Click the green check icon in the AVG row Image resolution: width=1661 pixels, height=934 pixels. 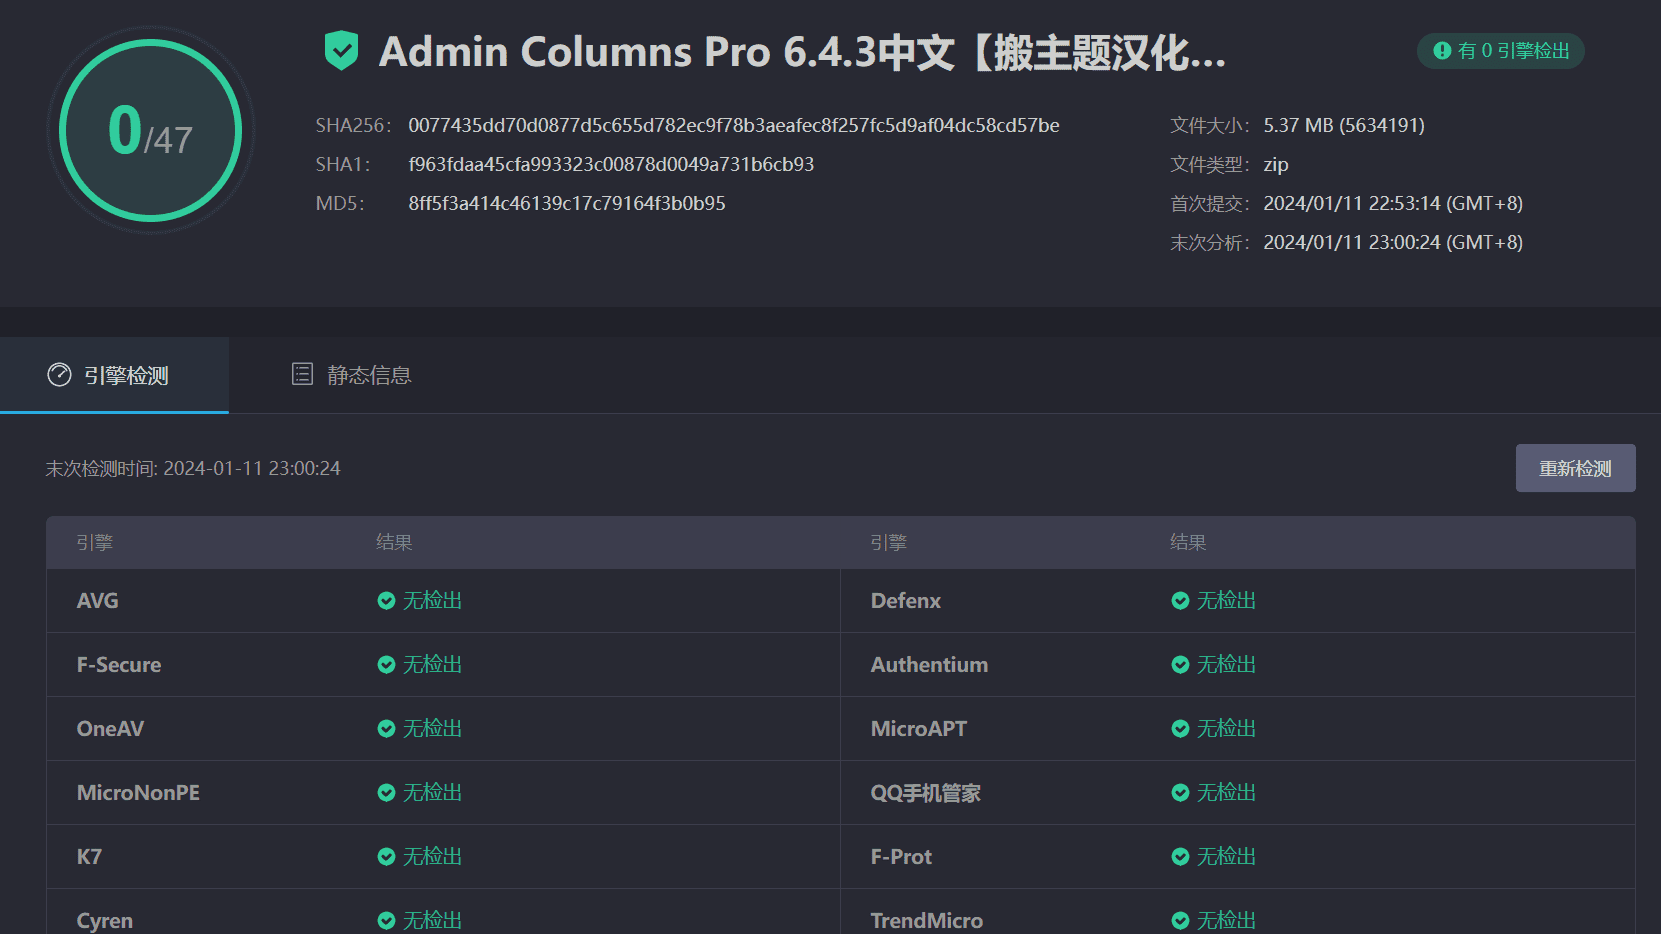pyautogui.click(x=386, y=601)
